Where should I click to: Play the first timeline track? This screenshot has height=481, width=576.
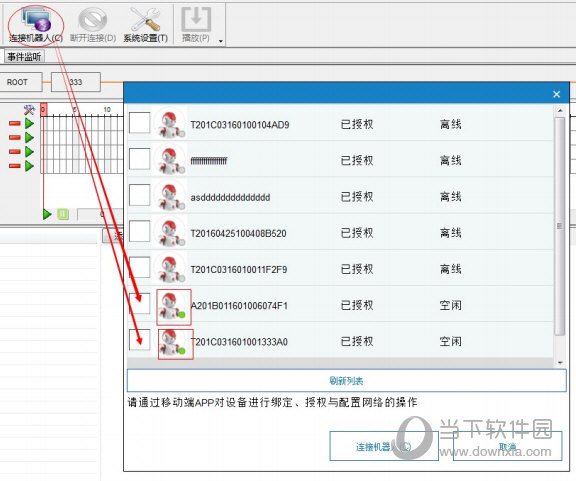pyautogui.click(x=29, y=123)
